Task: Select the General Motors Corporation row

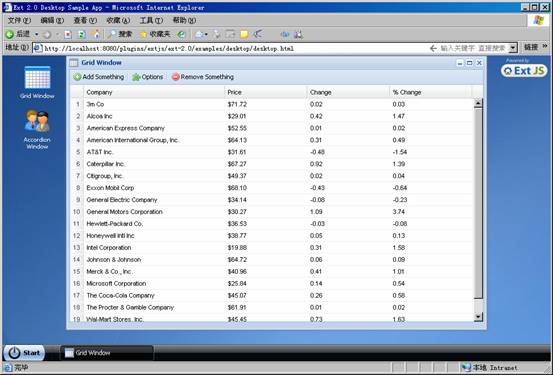Action: (272, 212)
